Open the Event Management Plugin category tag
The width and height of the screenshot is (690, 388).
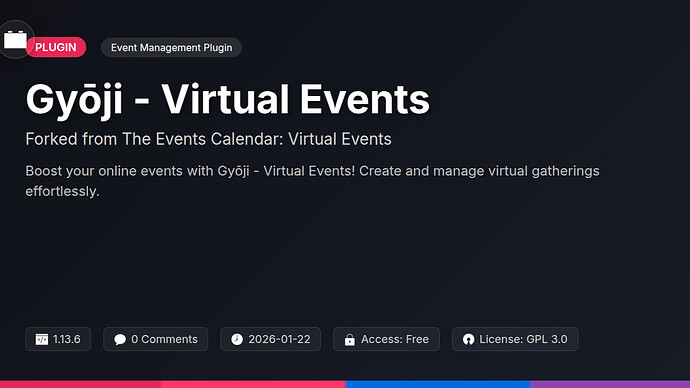[x=171, y=48]
